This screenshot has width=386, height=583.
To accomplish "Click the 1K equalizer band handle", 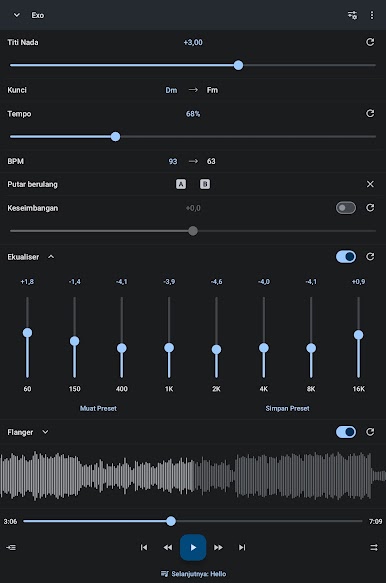I will 169,348.
